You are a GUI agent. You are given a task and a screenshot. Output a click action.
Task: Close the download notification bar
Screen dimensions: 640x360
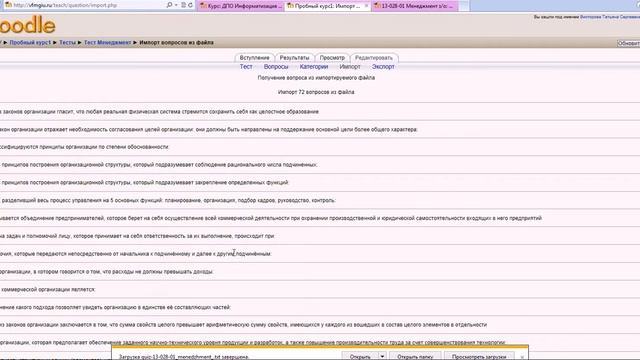click(x=522, y=357)
